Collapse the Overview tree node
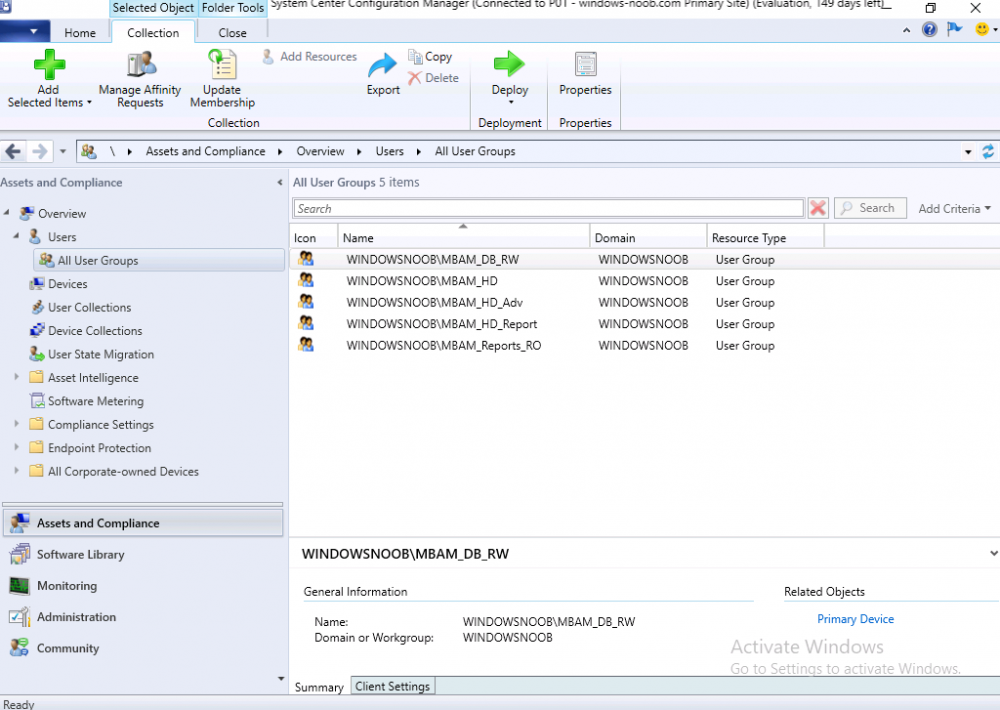This screenshot has height=710, width=1000. pos(7,212)
